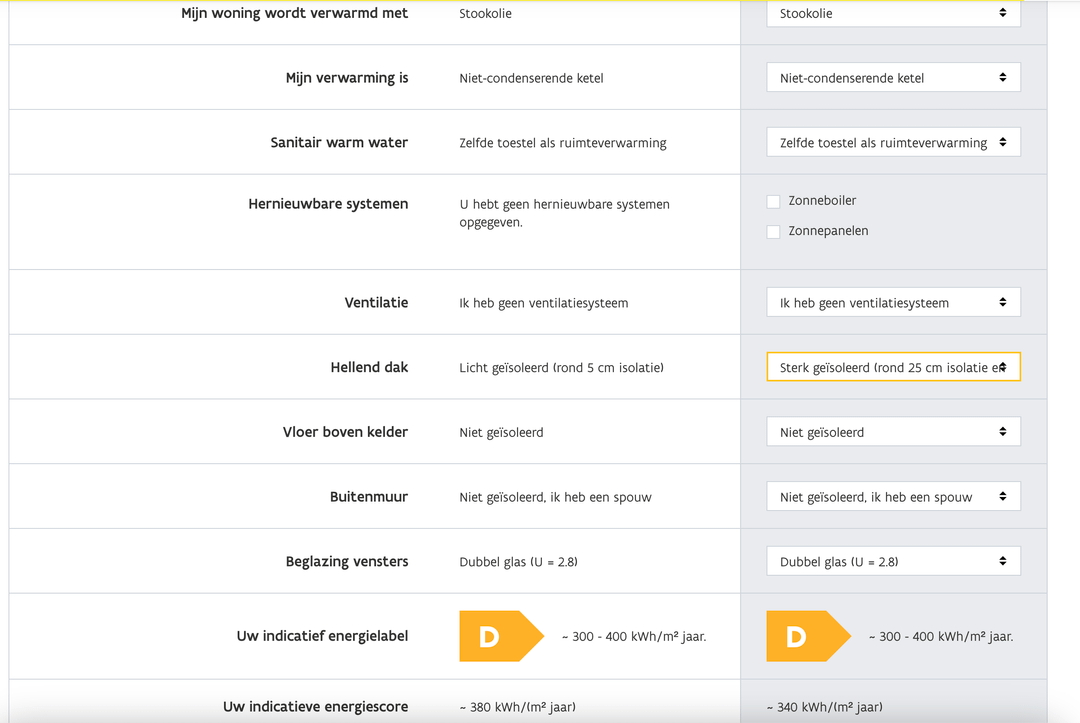Click the Uw indicatief energielabel heading

pyautogui.click(x=322, y=636)
